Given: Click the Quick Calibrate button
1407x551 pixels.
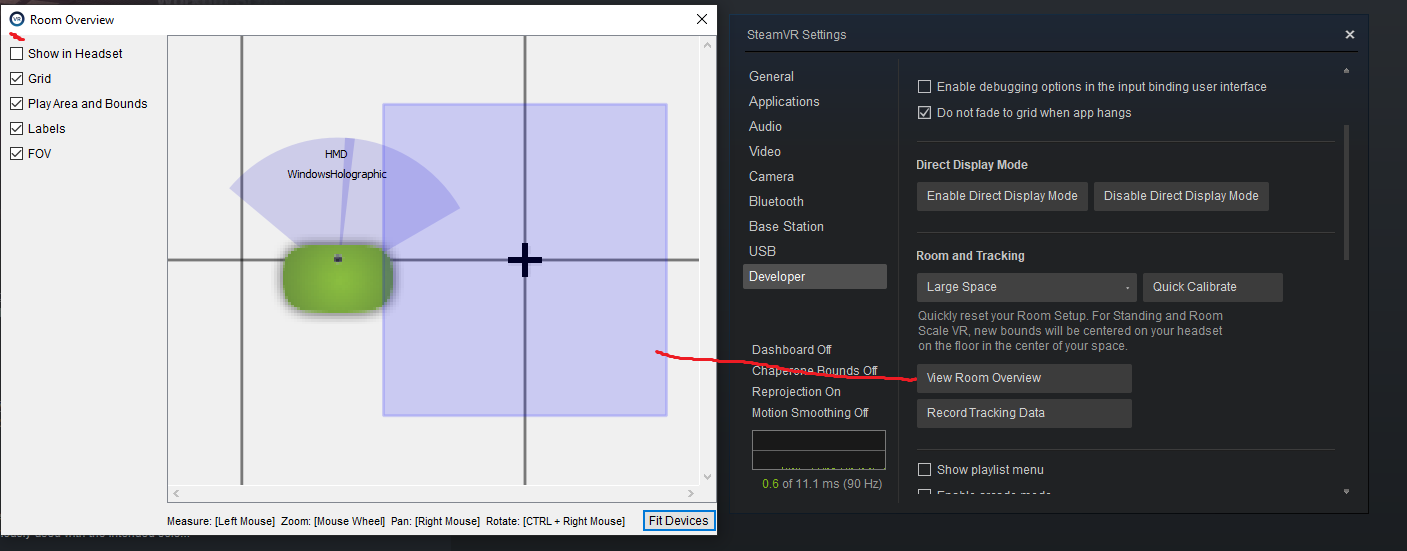Looking at the screenshot, I should tap(1212, 287).
